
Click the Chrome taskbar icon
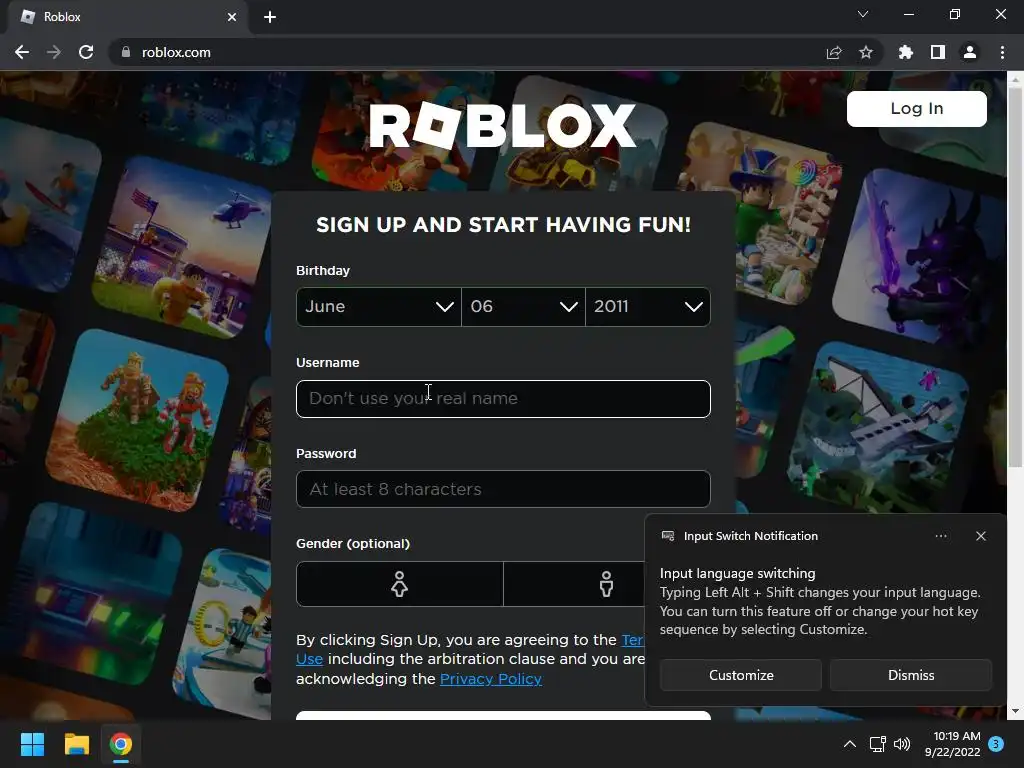pos(120,744)
